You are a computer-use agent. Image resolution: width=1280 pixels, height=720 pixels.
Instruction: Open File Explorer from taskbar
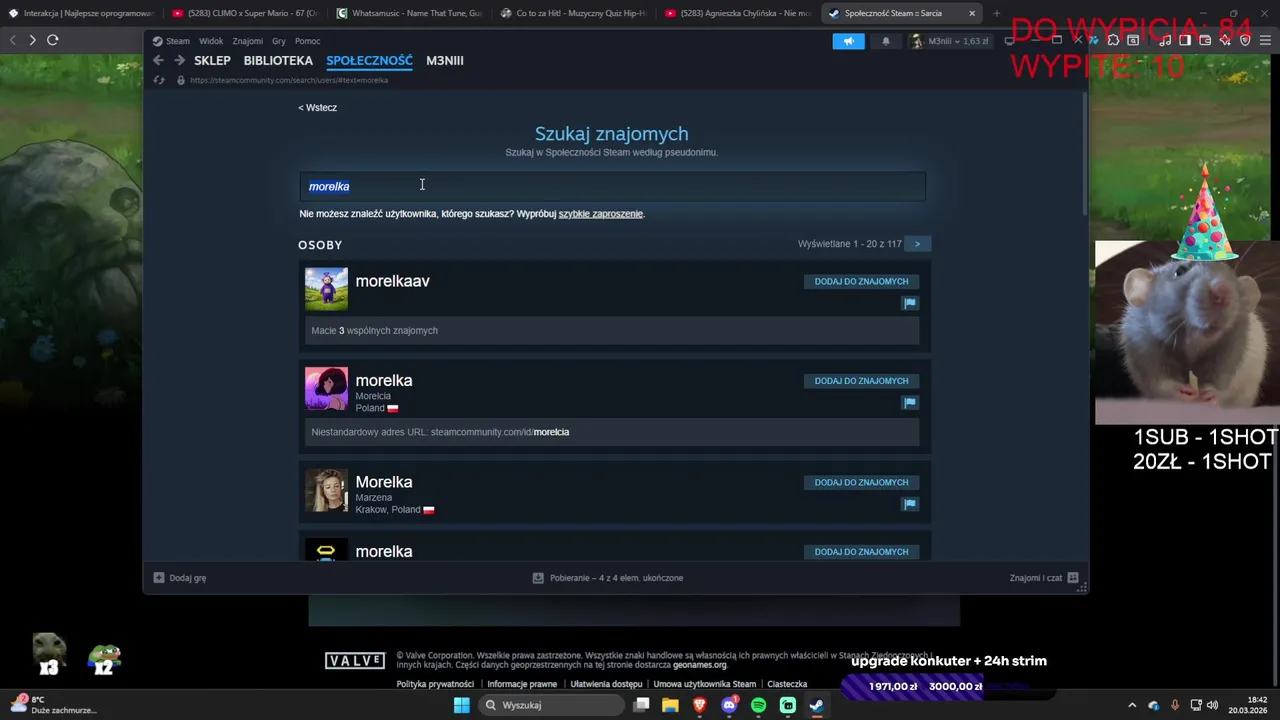click(670, 705)
